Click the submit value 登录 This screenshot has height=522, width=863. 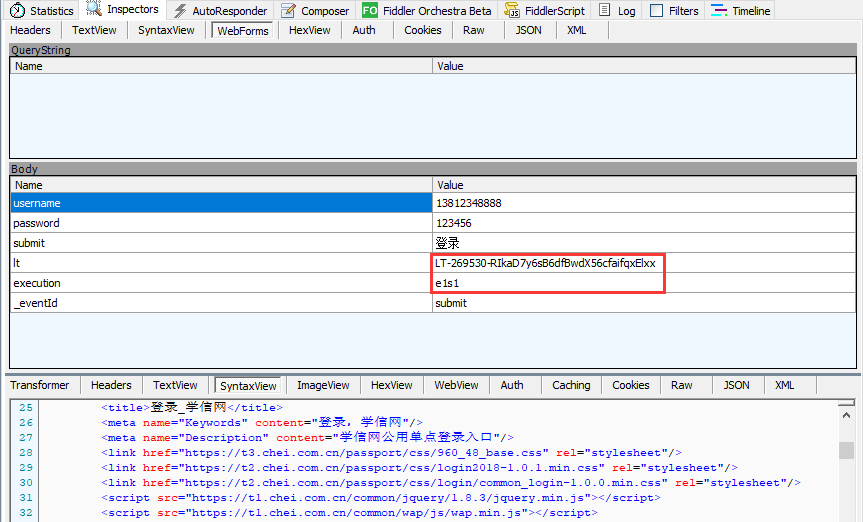click(x=447, y=243)
